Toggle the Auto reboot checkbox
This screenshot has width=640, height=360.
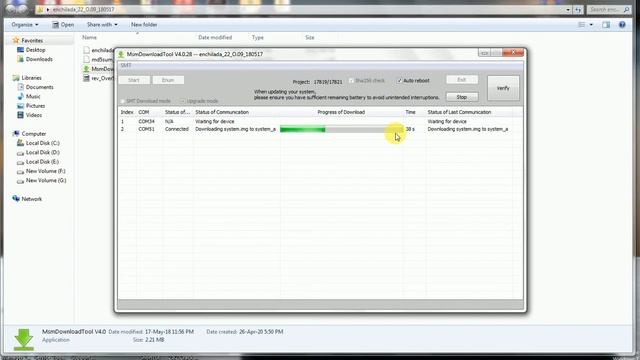point(400,81)
